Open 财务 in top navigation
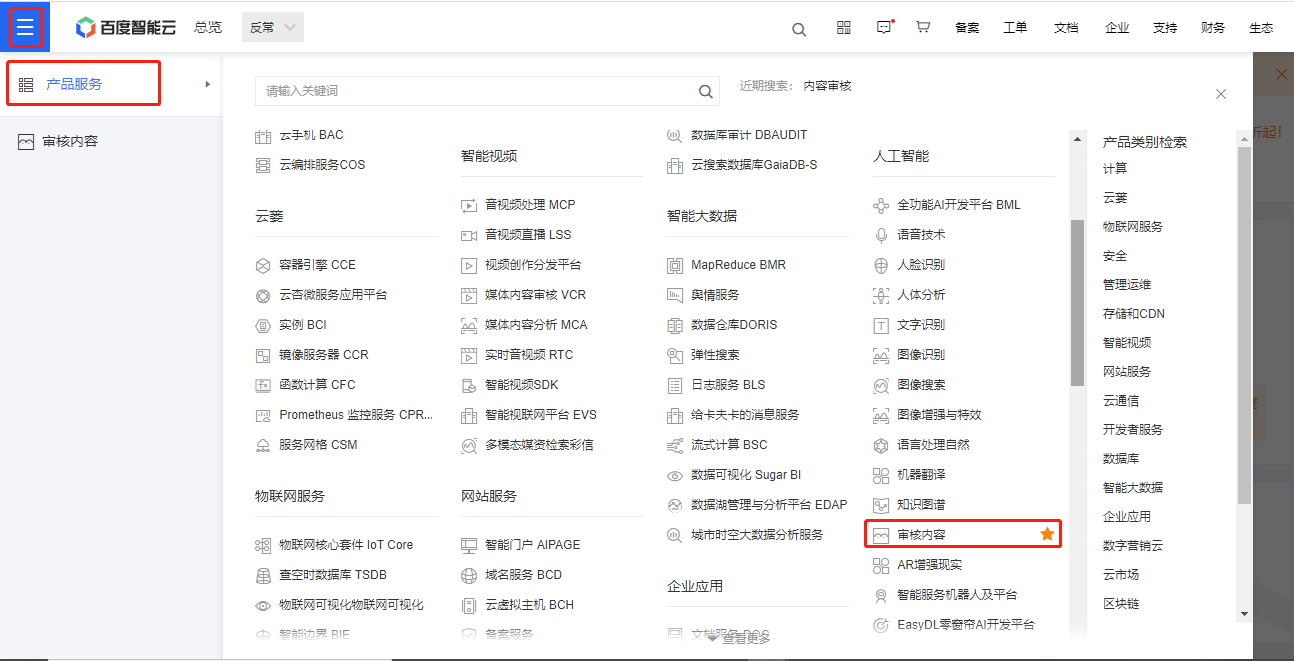 (1213, 28)
